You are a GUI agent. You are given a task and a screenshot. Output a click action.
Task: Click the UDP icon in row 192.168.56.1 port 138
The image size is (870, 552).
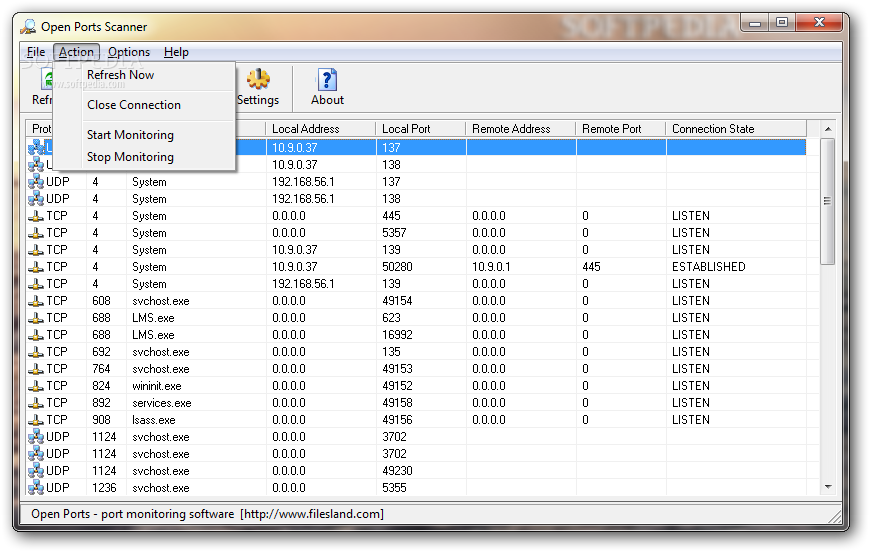36,199
